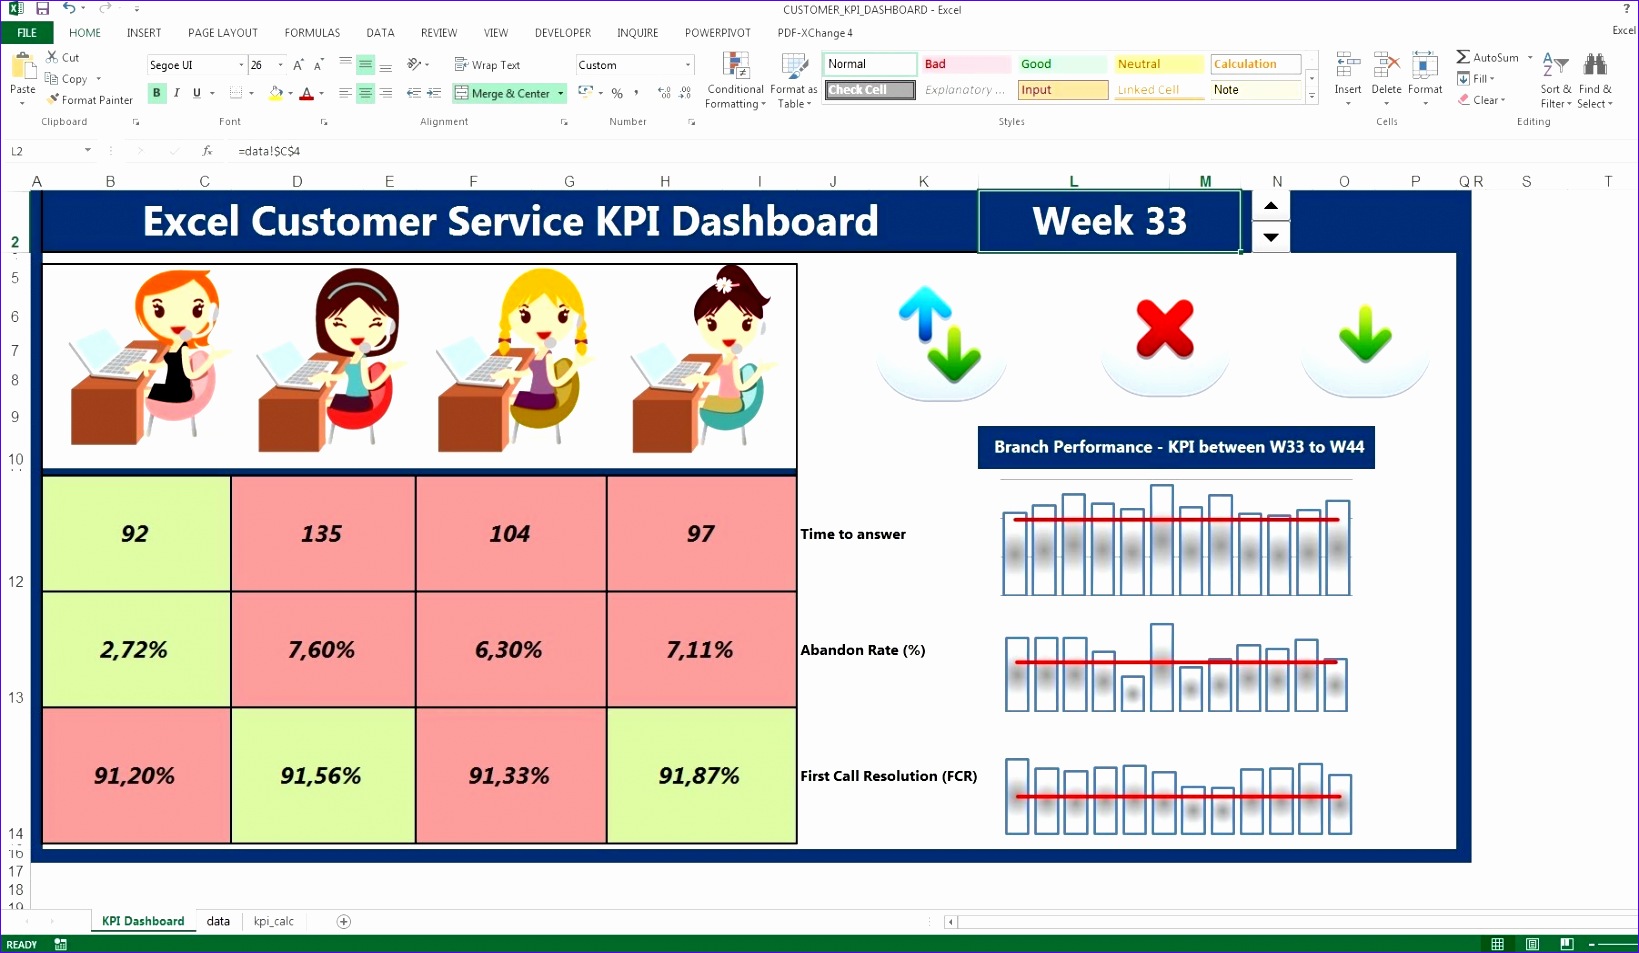This screenshot has width=1639, height=953.
Task: Toggle bold formatting
Action: (x=156, y=93)
